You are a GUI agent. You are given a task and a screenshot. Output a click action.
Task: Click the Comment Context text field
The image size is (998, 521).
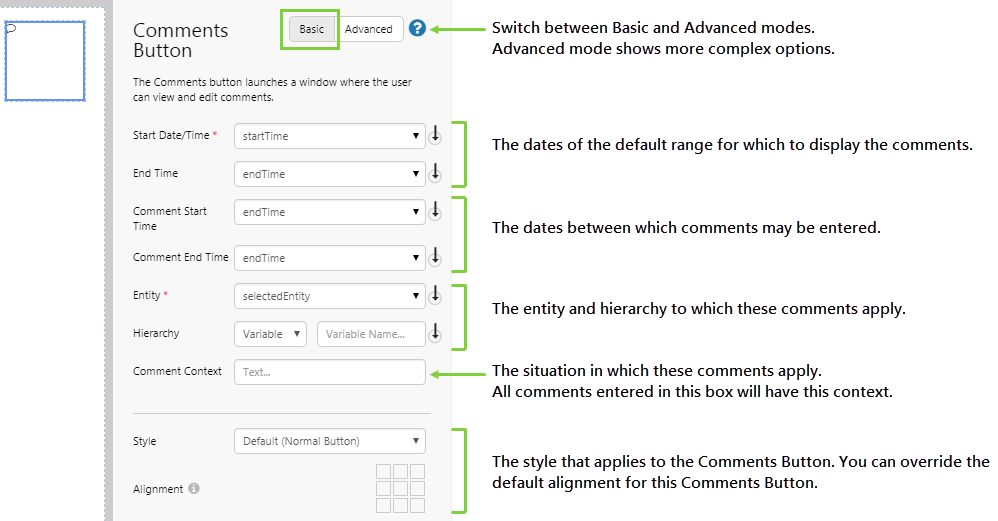click(329, 372)
